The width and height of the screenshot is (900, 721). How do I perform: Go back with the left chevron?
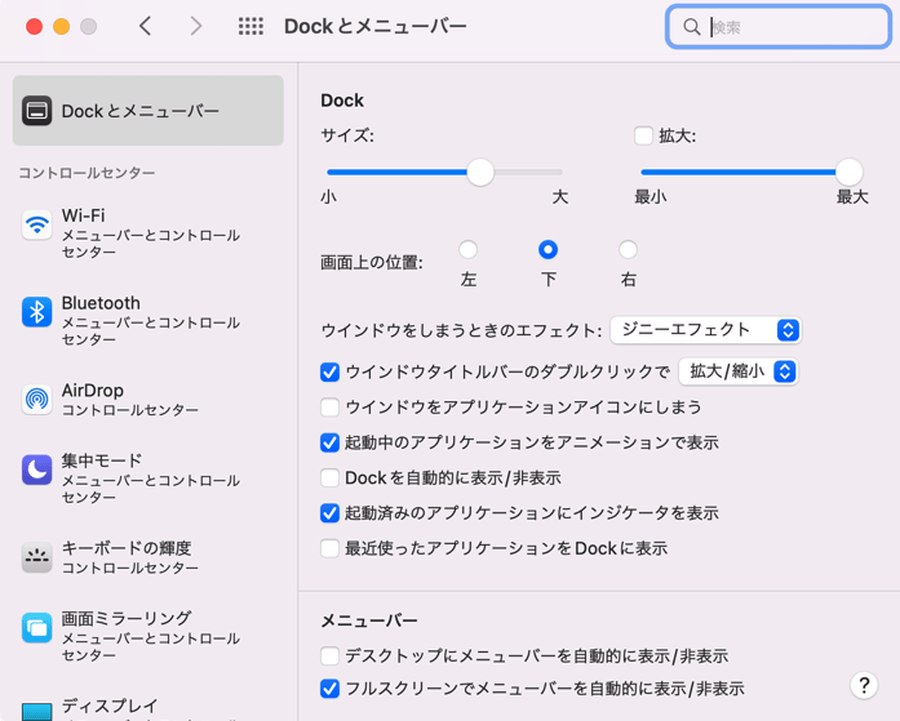145,26
